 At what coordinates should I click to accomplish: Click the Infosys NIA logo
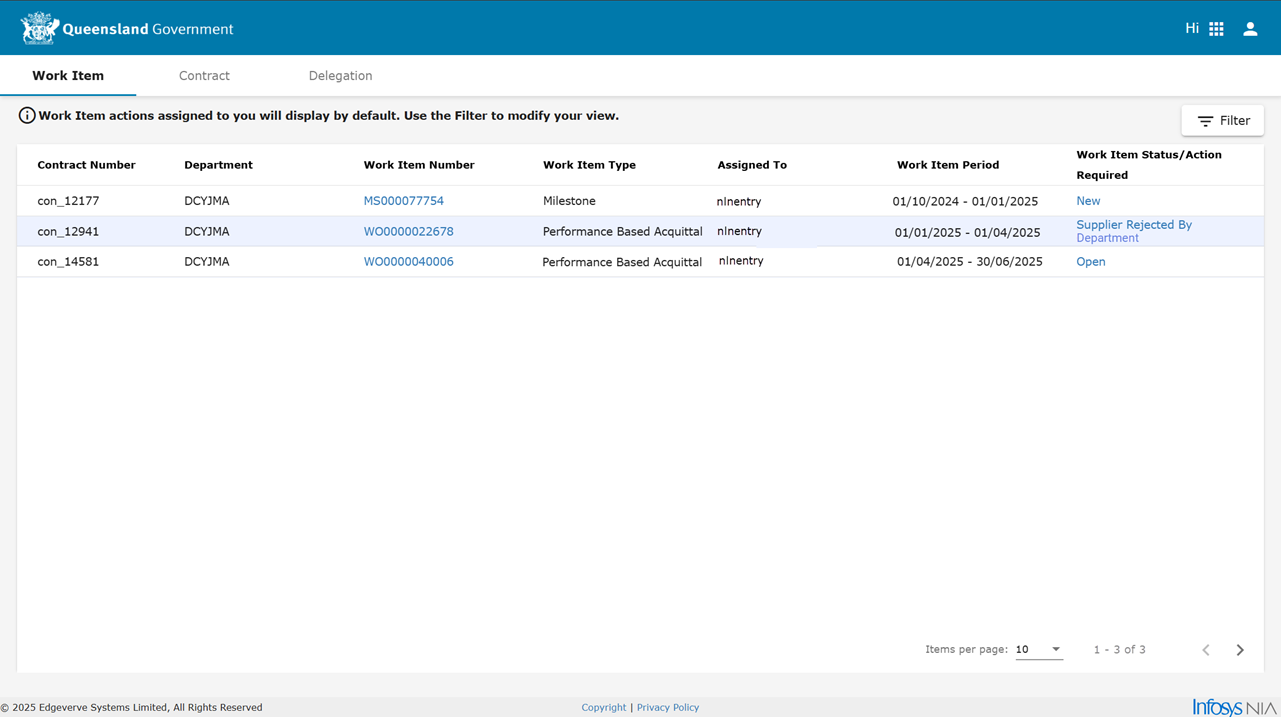1234,707
